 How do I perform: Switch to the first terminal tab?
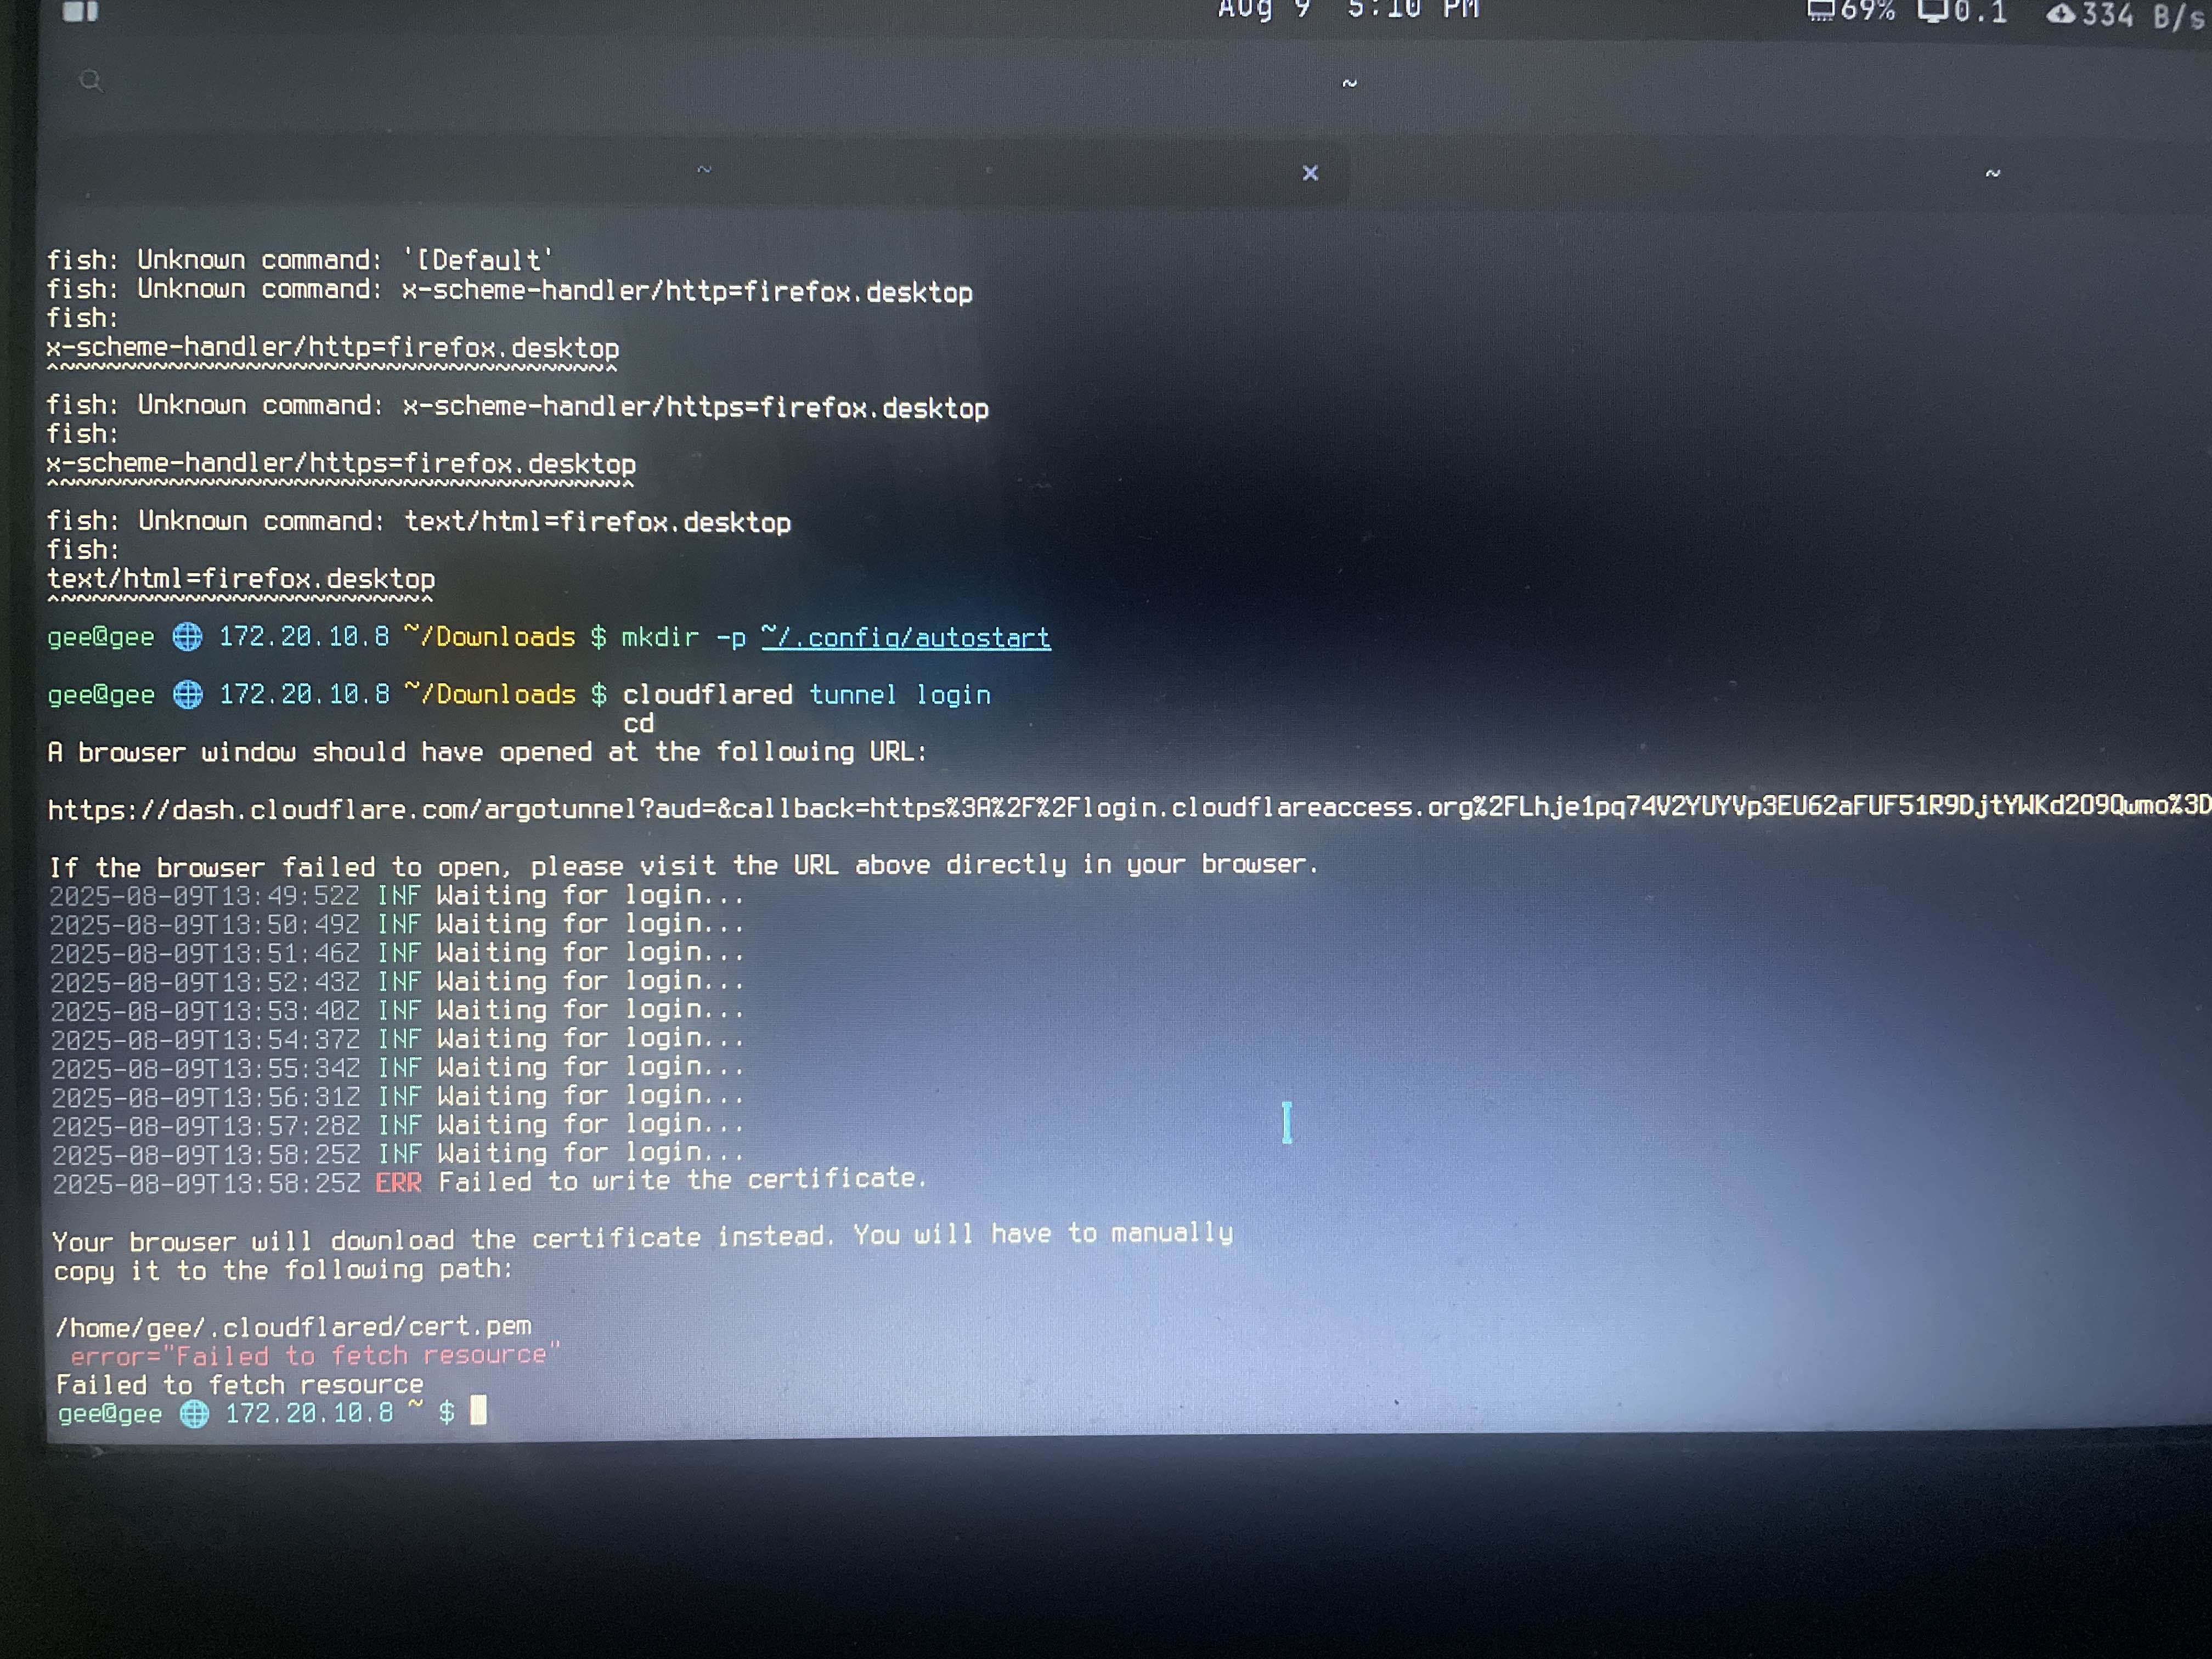tap(704, 171)
